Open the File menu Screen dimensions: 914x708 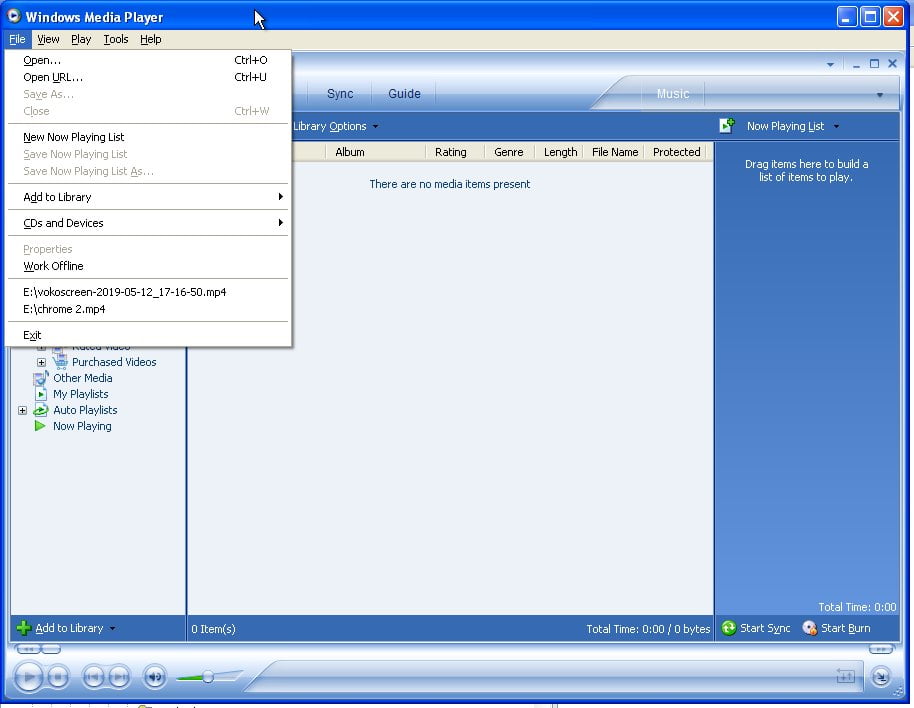pyautogui.click(x=17, y=39)
